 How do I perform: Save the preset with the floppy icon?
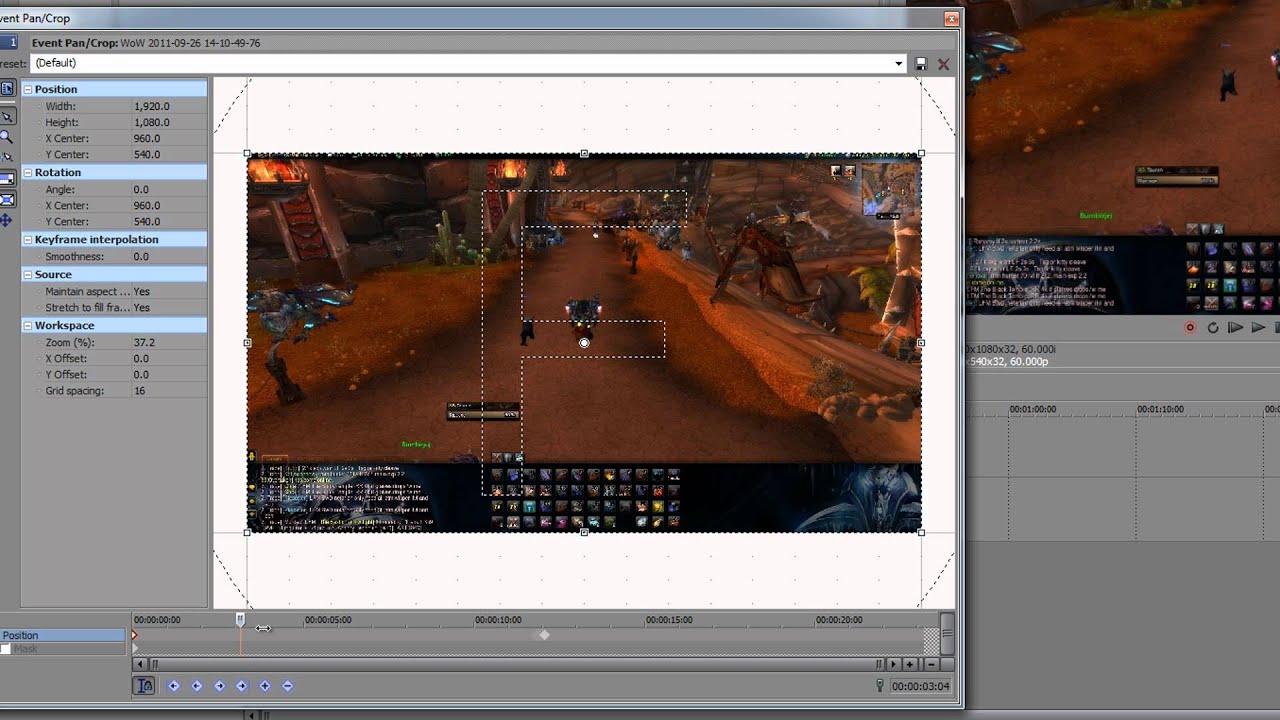(x=921, y=63)
